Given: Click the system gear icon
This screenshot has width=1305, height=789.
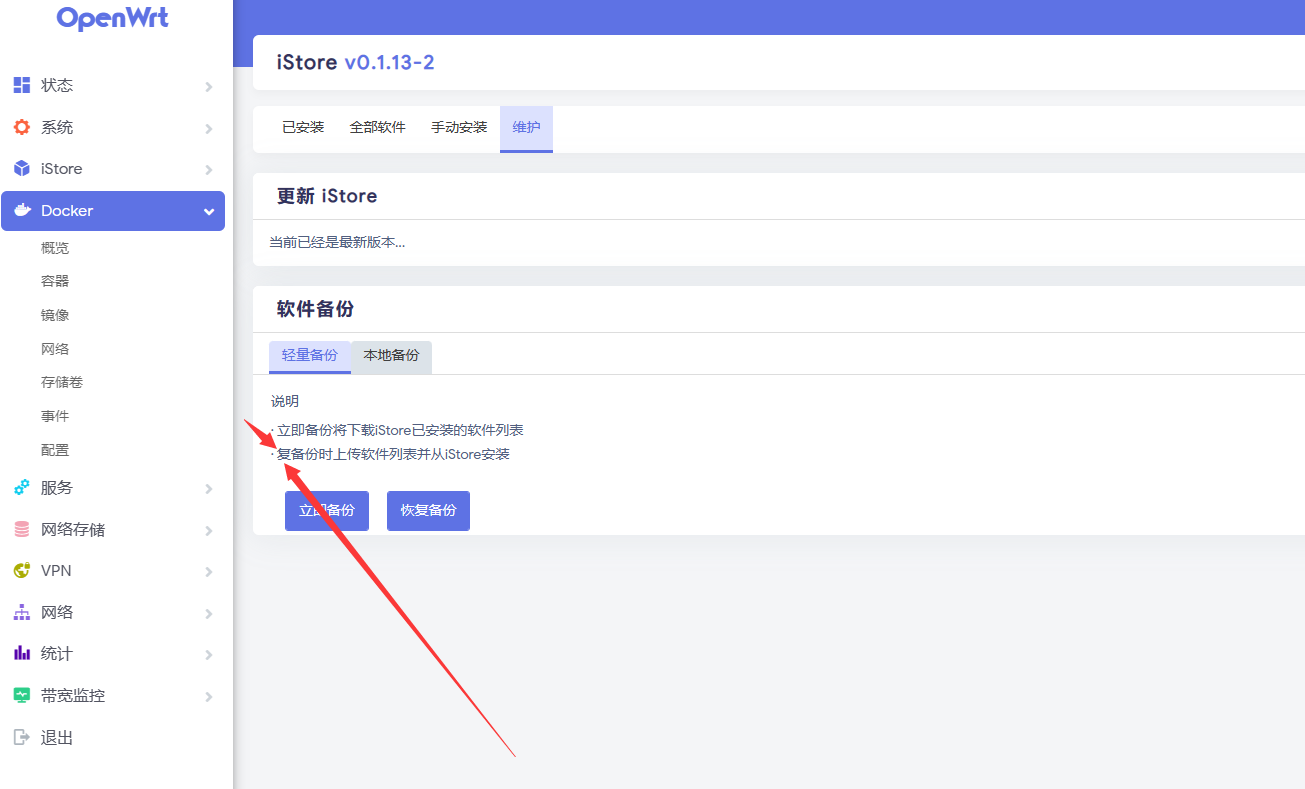Looking at the screenshot, I should click(21, 127).
